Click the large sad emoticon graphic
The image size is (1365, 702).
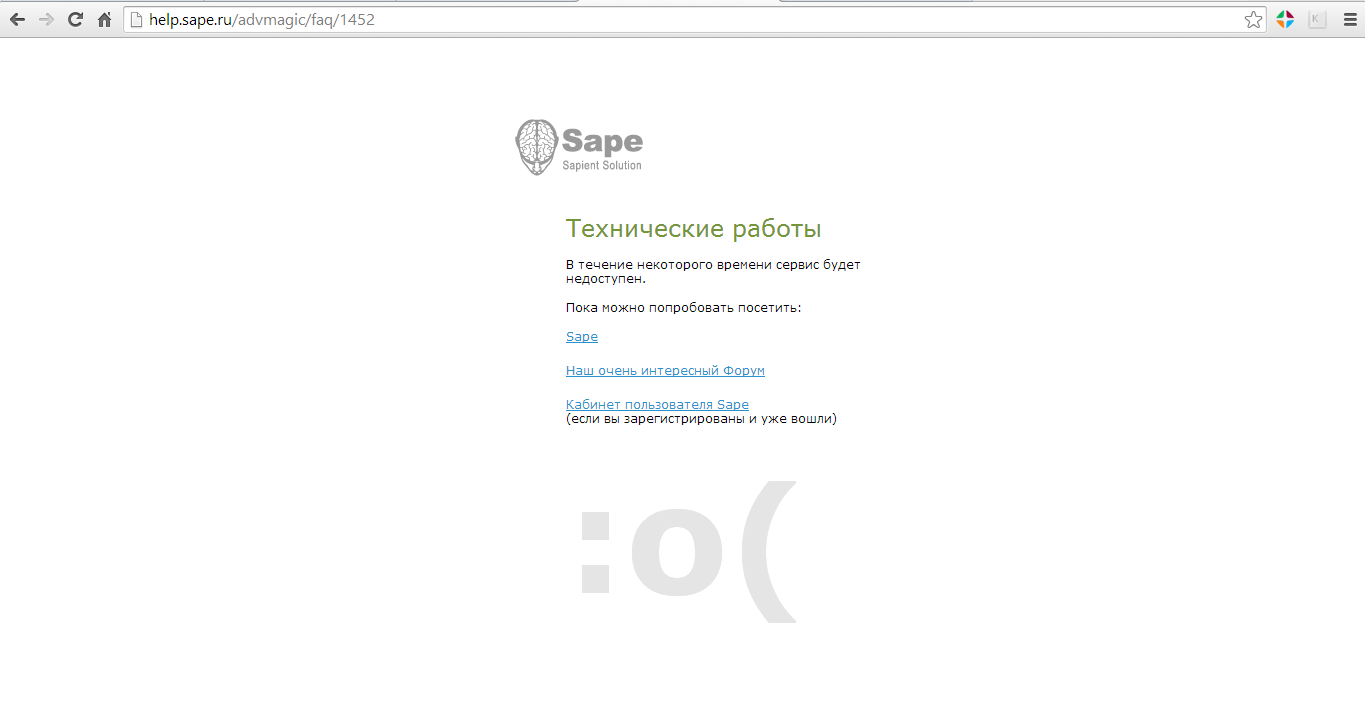[686, 553]
